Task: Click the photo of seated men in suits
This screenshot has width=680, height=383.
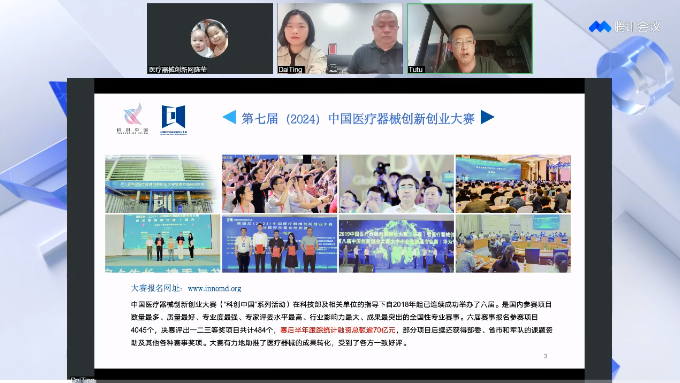Action: click(396, 184)
